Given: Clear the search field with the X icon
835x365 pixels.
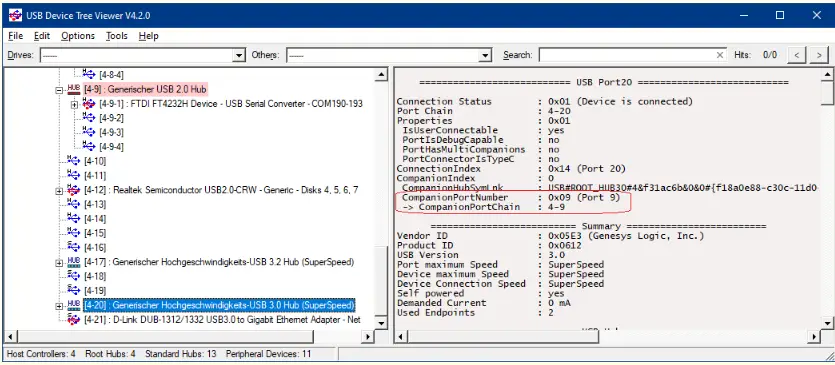Looking at the screenshot, I should [x=720, y=55].
